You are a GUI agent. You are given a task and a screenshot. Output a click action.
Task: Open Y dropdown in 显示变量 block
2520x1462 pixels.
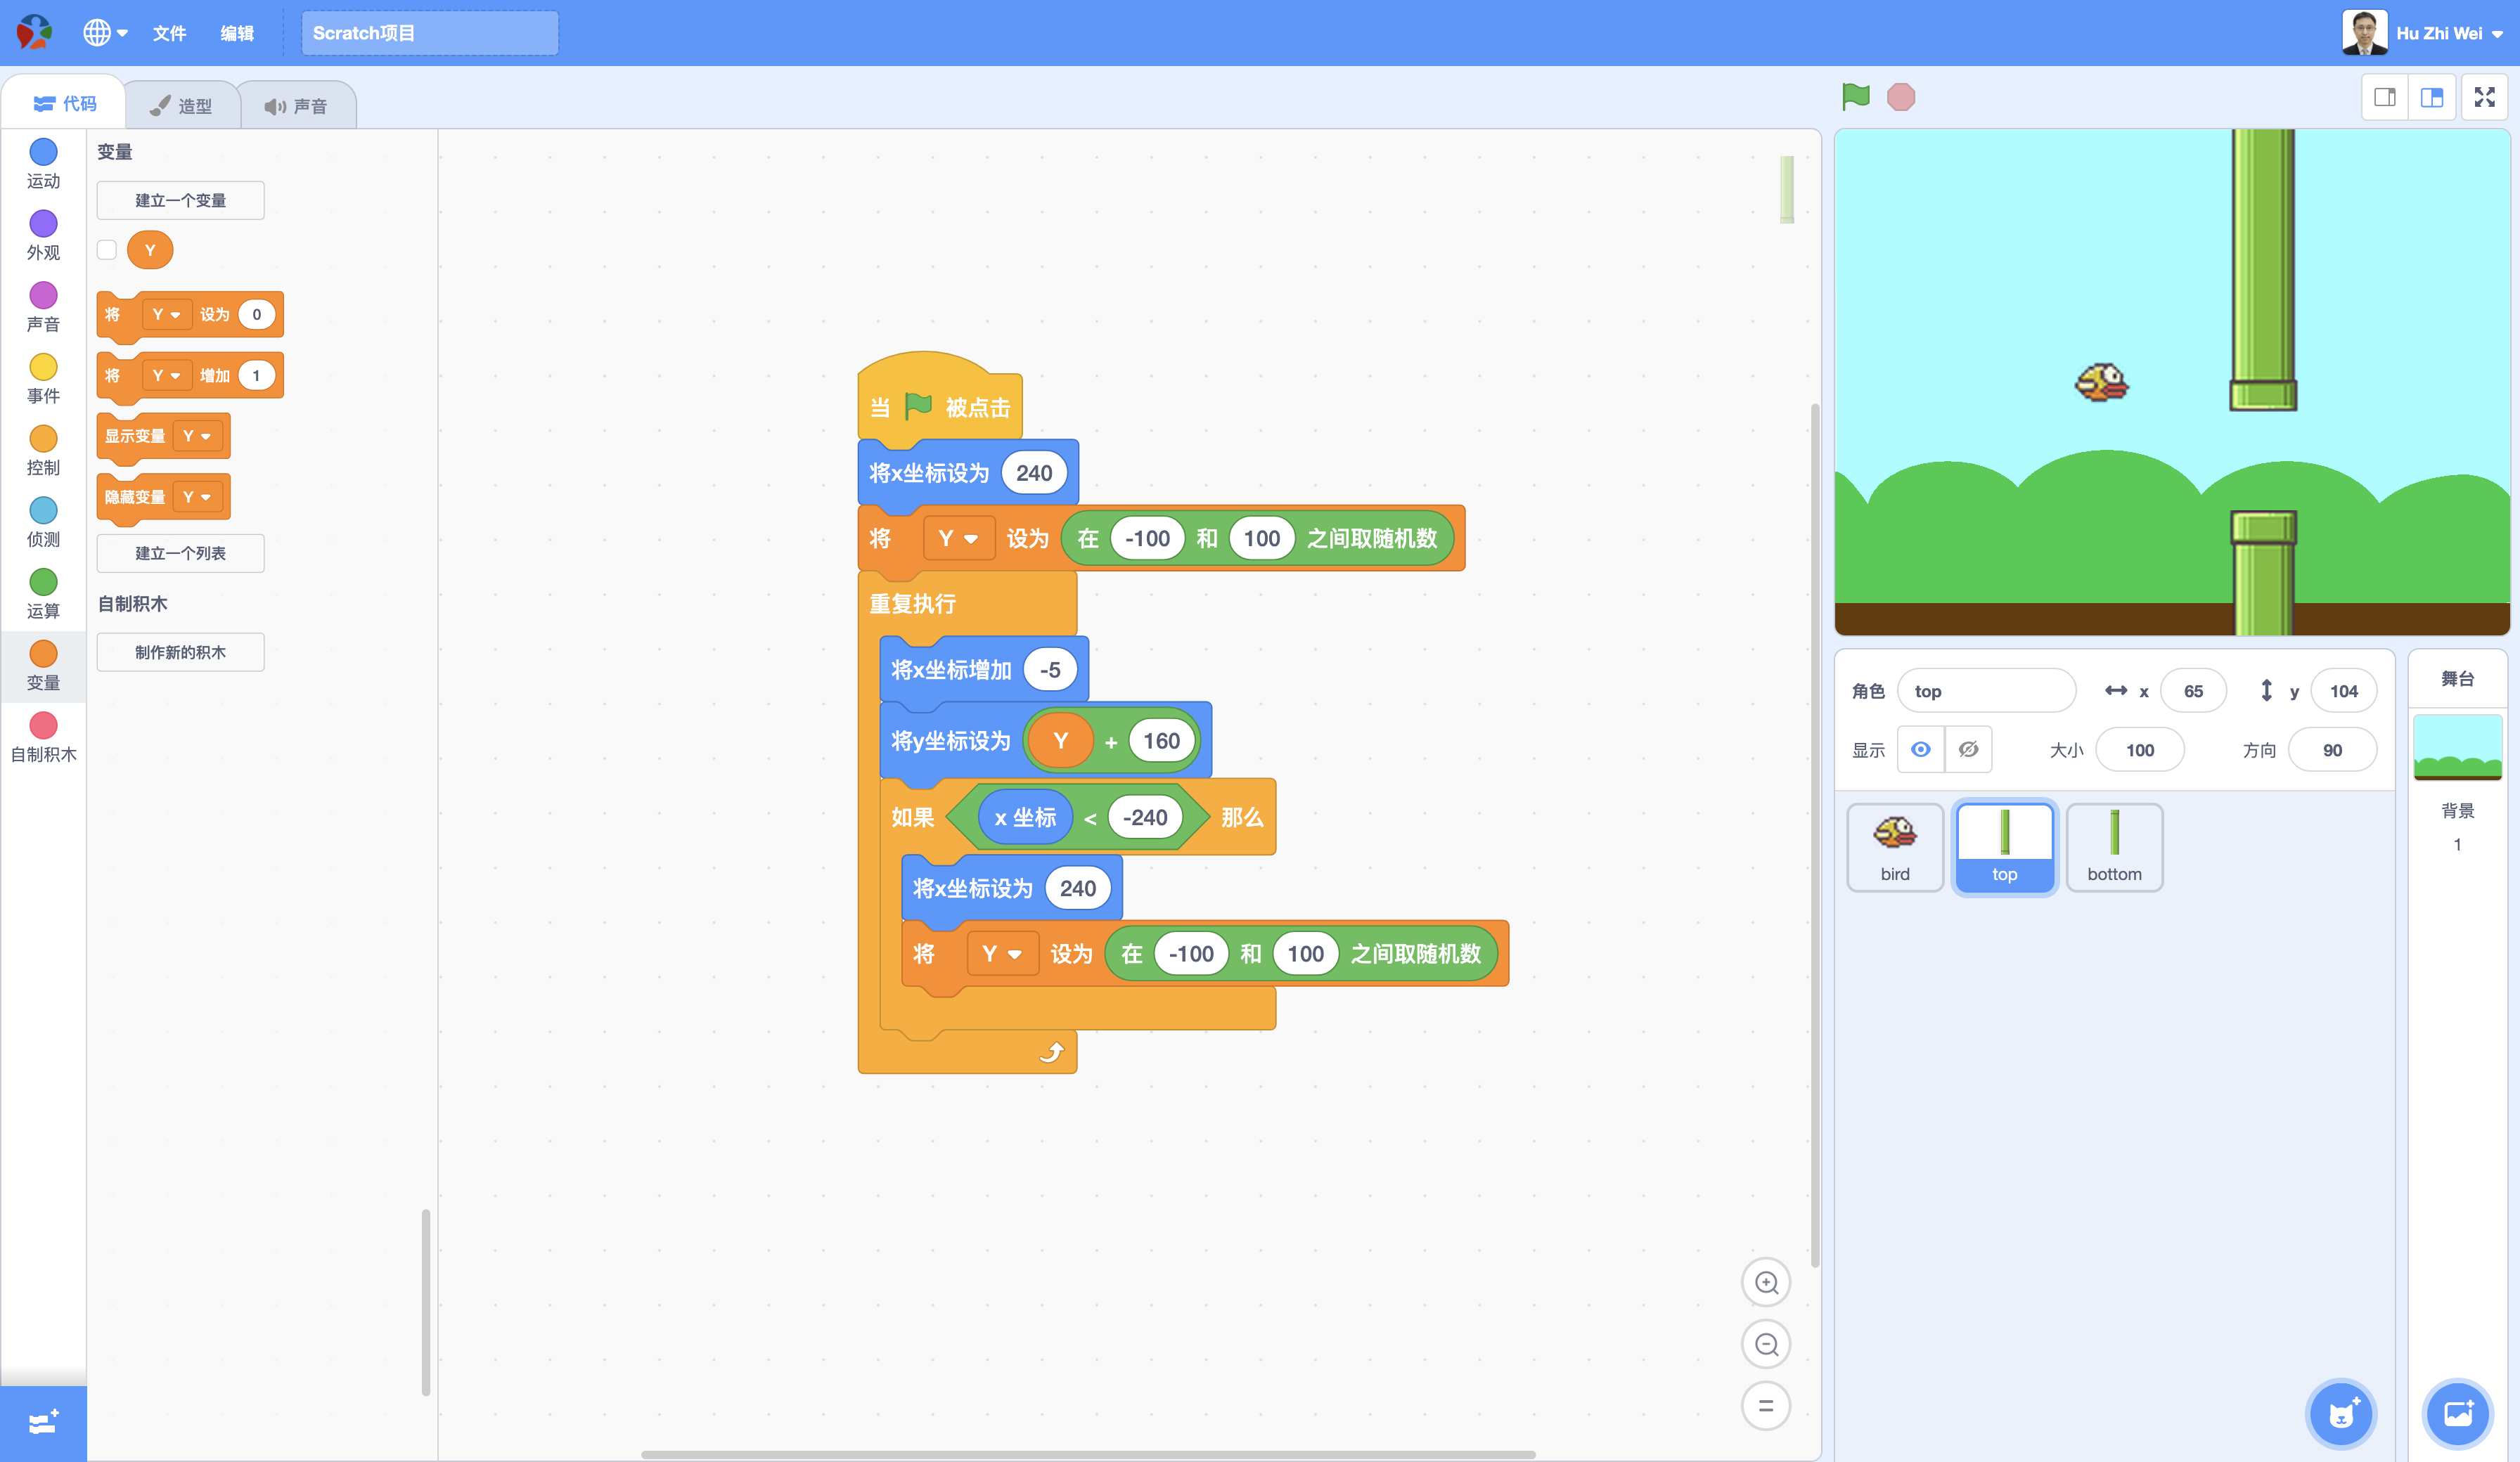pos(197,436)
